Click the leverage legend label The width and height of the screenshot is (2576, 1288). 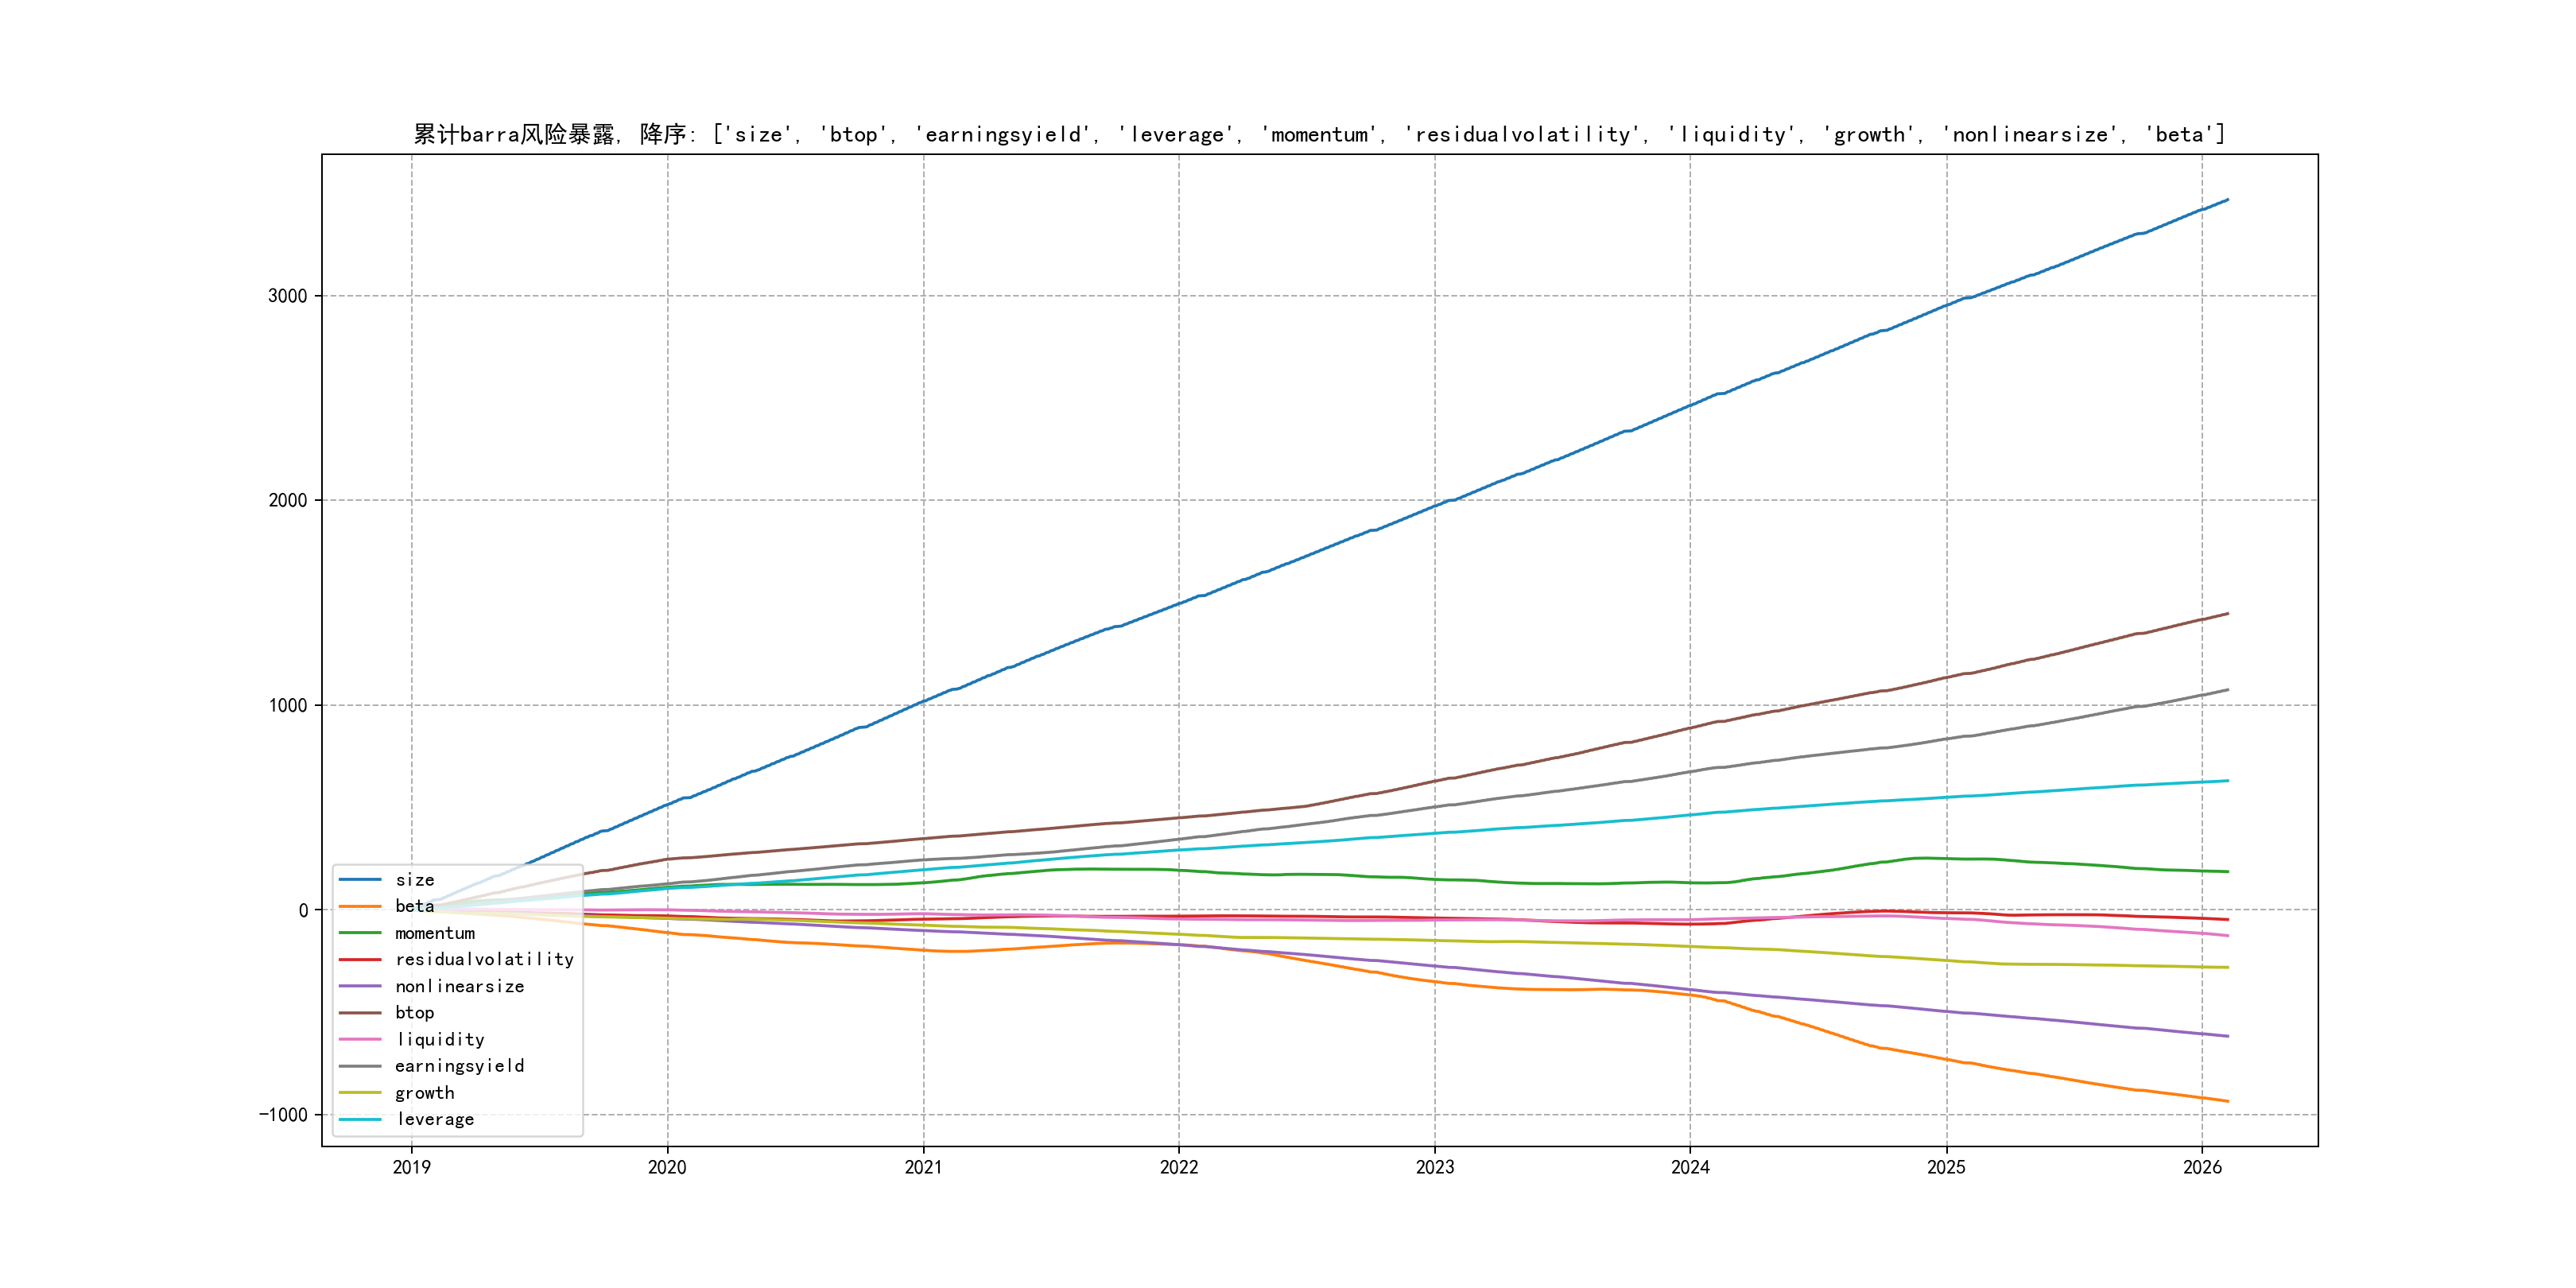click(x=435, y=1119)
